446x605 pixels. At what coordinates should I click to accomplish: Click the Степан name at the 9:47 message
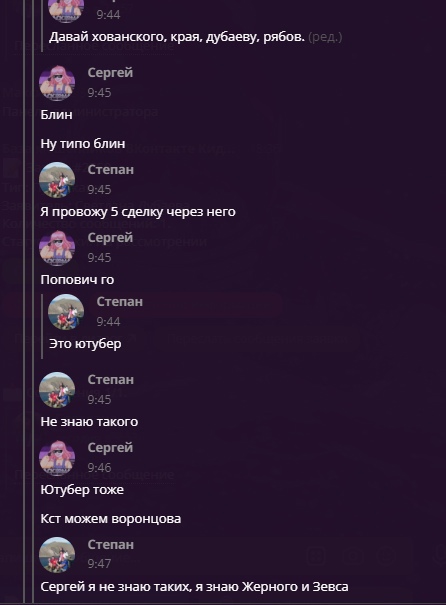tap(111, 544)
